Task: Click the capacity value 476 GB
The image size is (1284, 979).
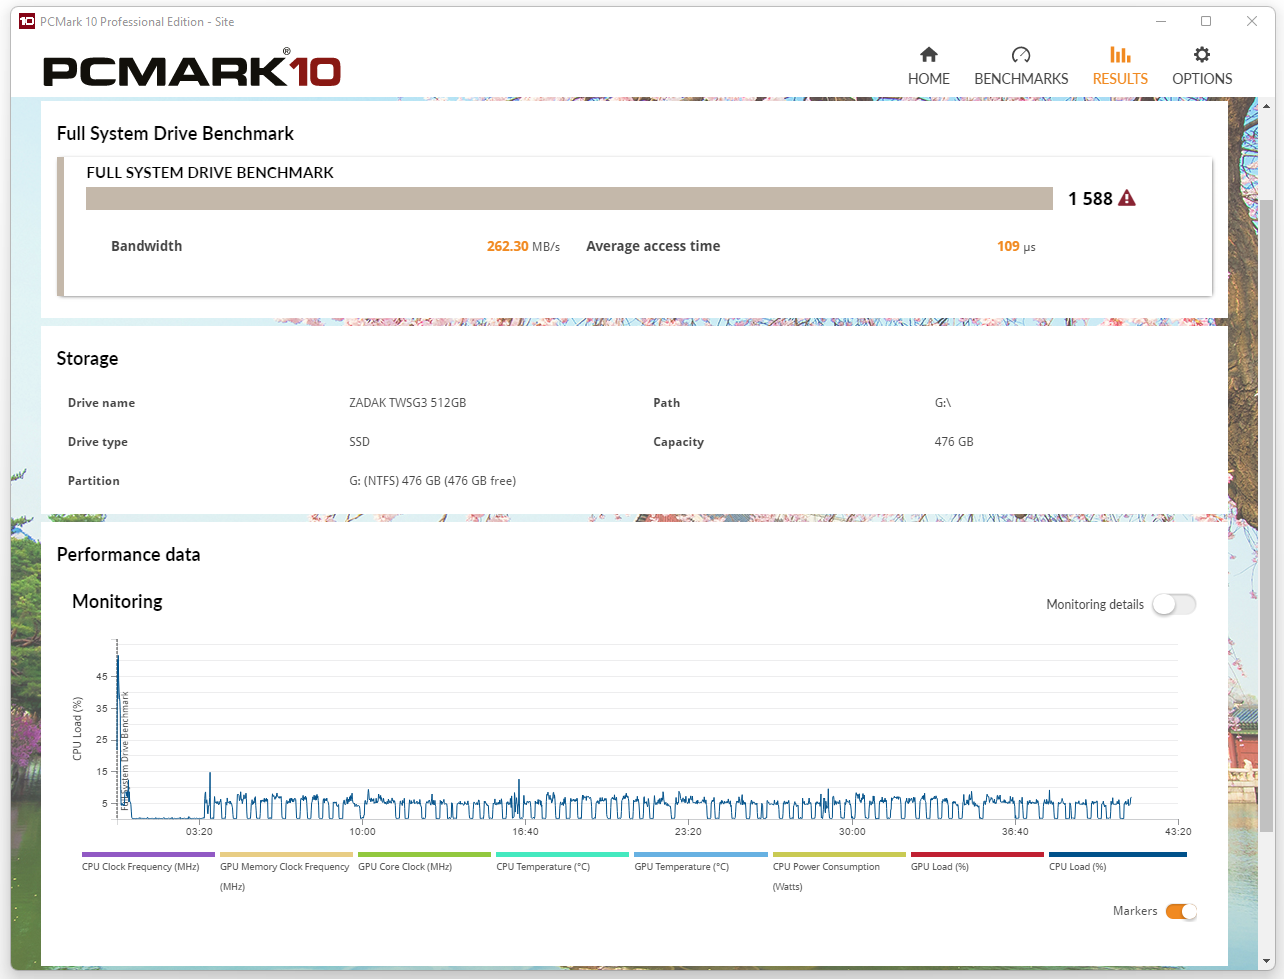Action: tap(954, 442)
